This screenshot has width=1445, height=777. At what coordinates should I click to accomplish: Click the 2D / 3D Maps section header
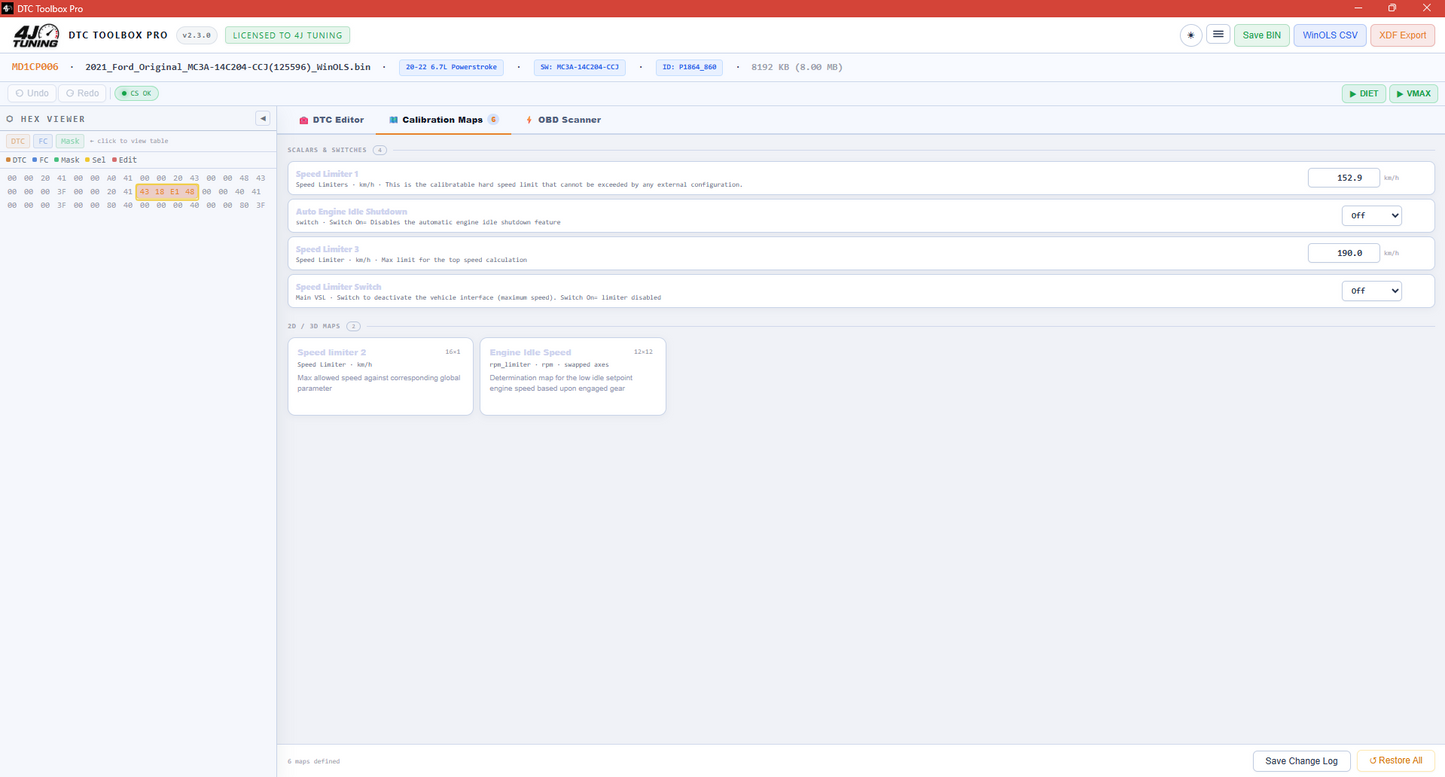coord(314,326)
